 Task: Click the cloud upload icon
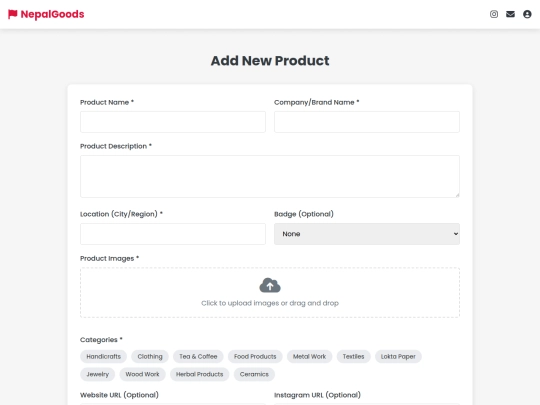[270, 285]
